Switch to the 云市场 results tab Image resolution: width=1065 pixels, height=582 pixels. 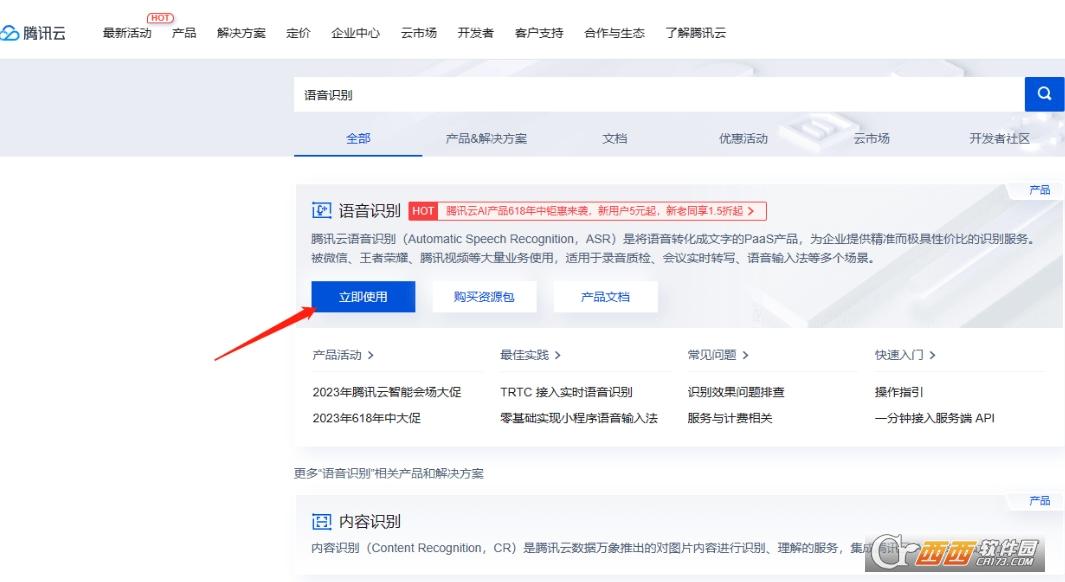(871, 139)
